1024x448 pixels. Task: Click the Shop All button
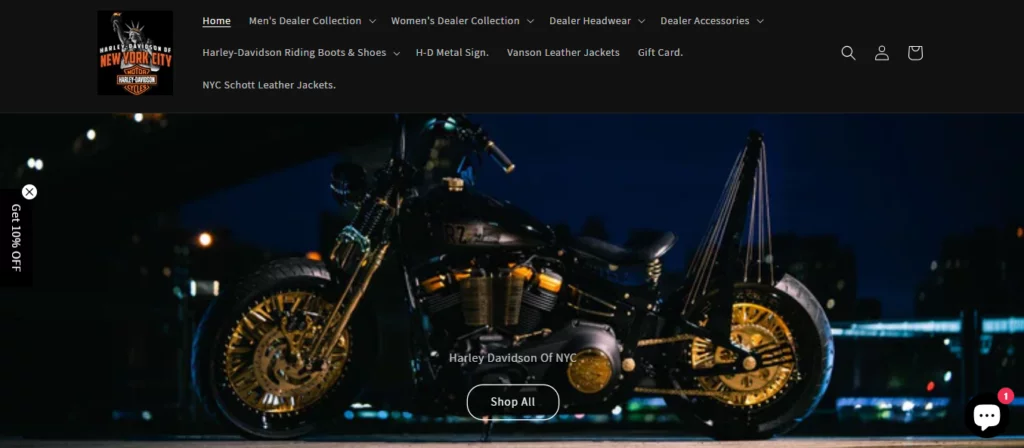pos(513,402)
